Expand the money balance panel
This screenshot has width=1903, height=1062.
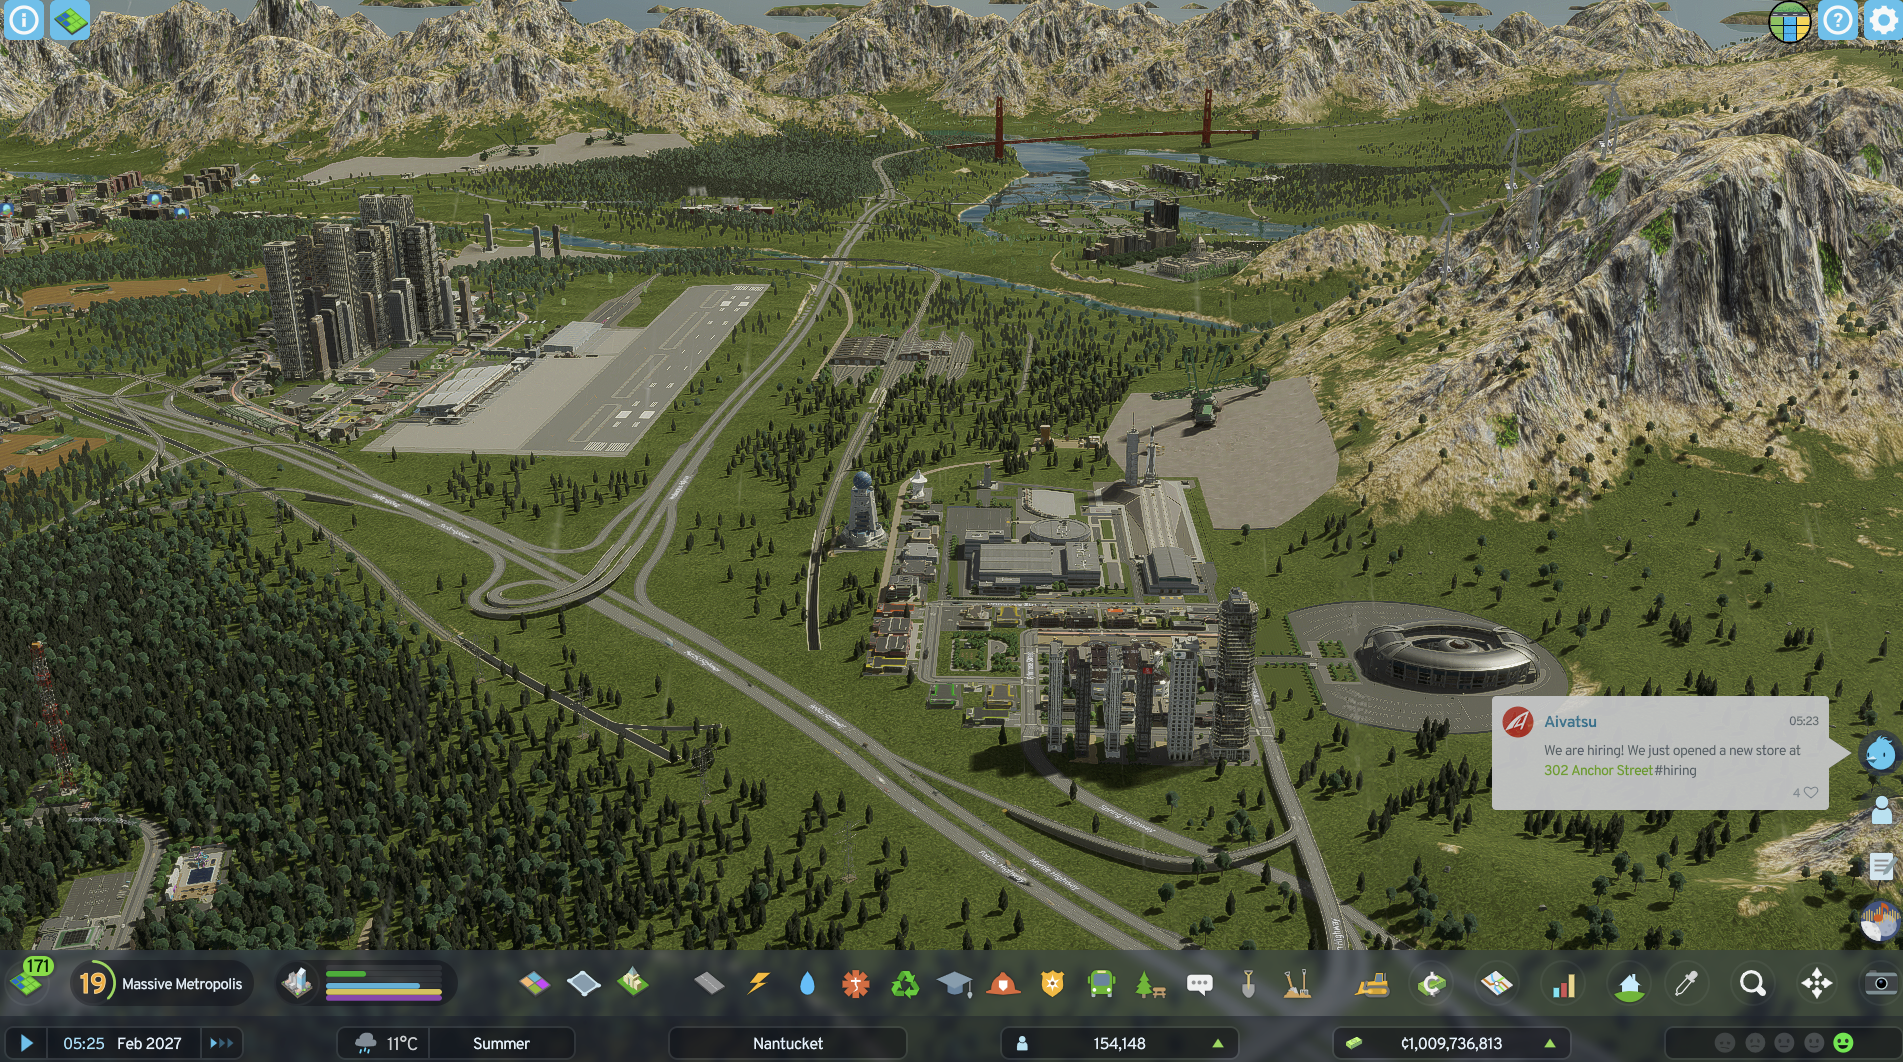pyautogui.click(x=1451, y=1043)
